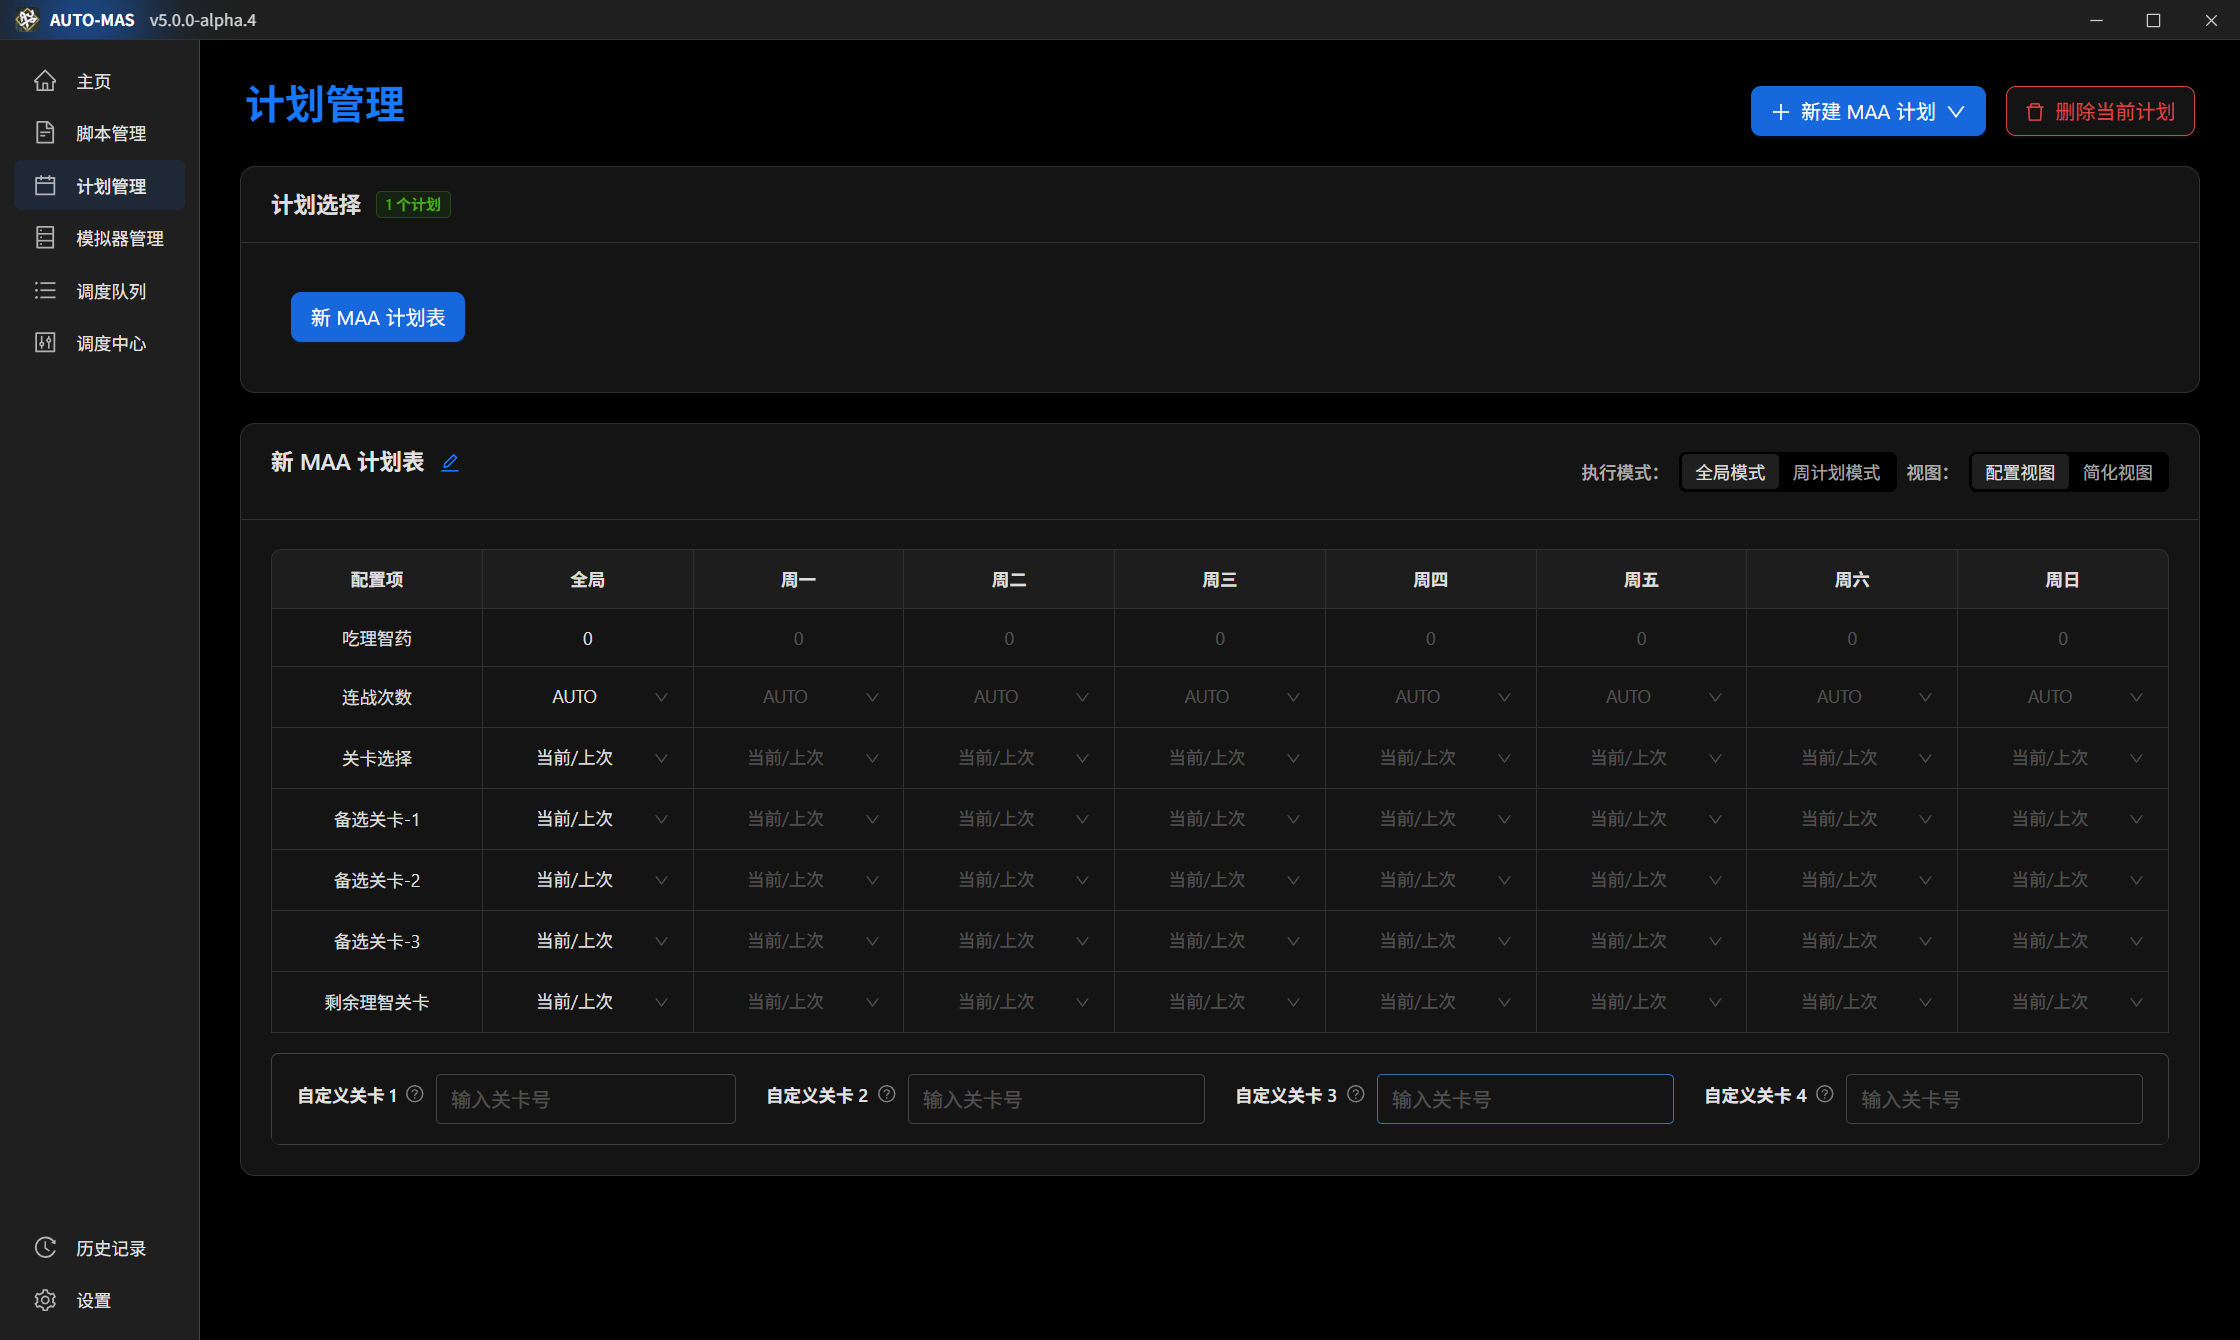Image resolution: width=2240 pixels, height=1340 pixels.
Task: Click the dispatch queue list icon
Action: [45, 291]
